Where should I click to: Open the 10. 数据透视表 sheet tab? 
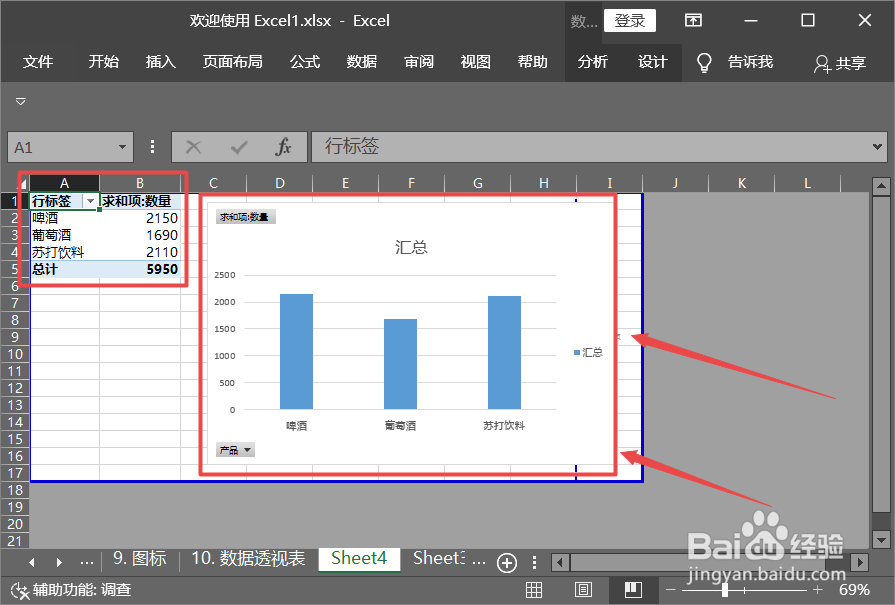point(250,560)
